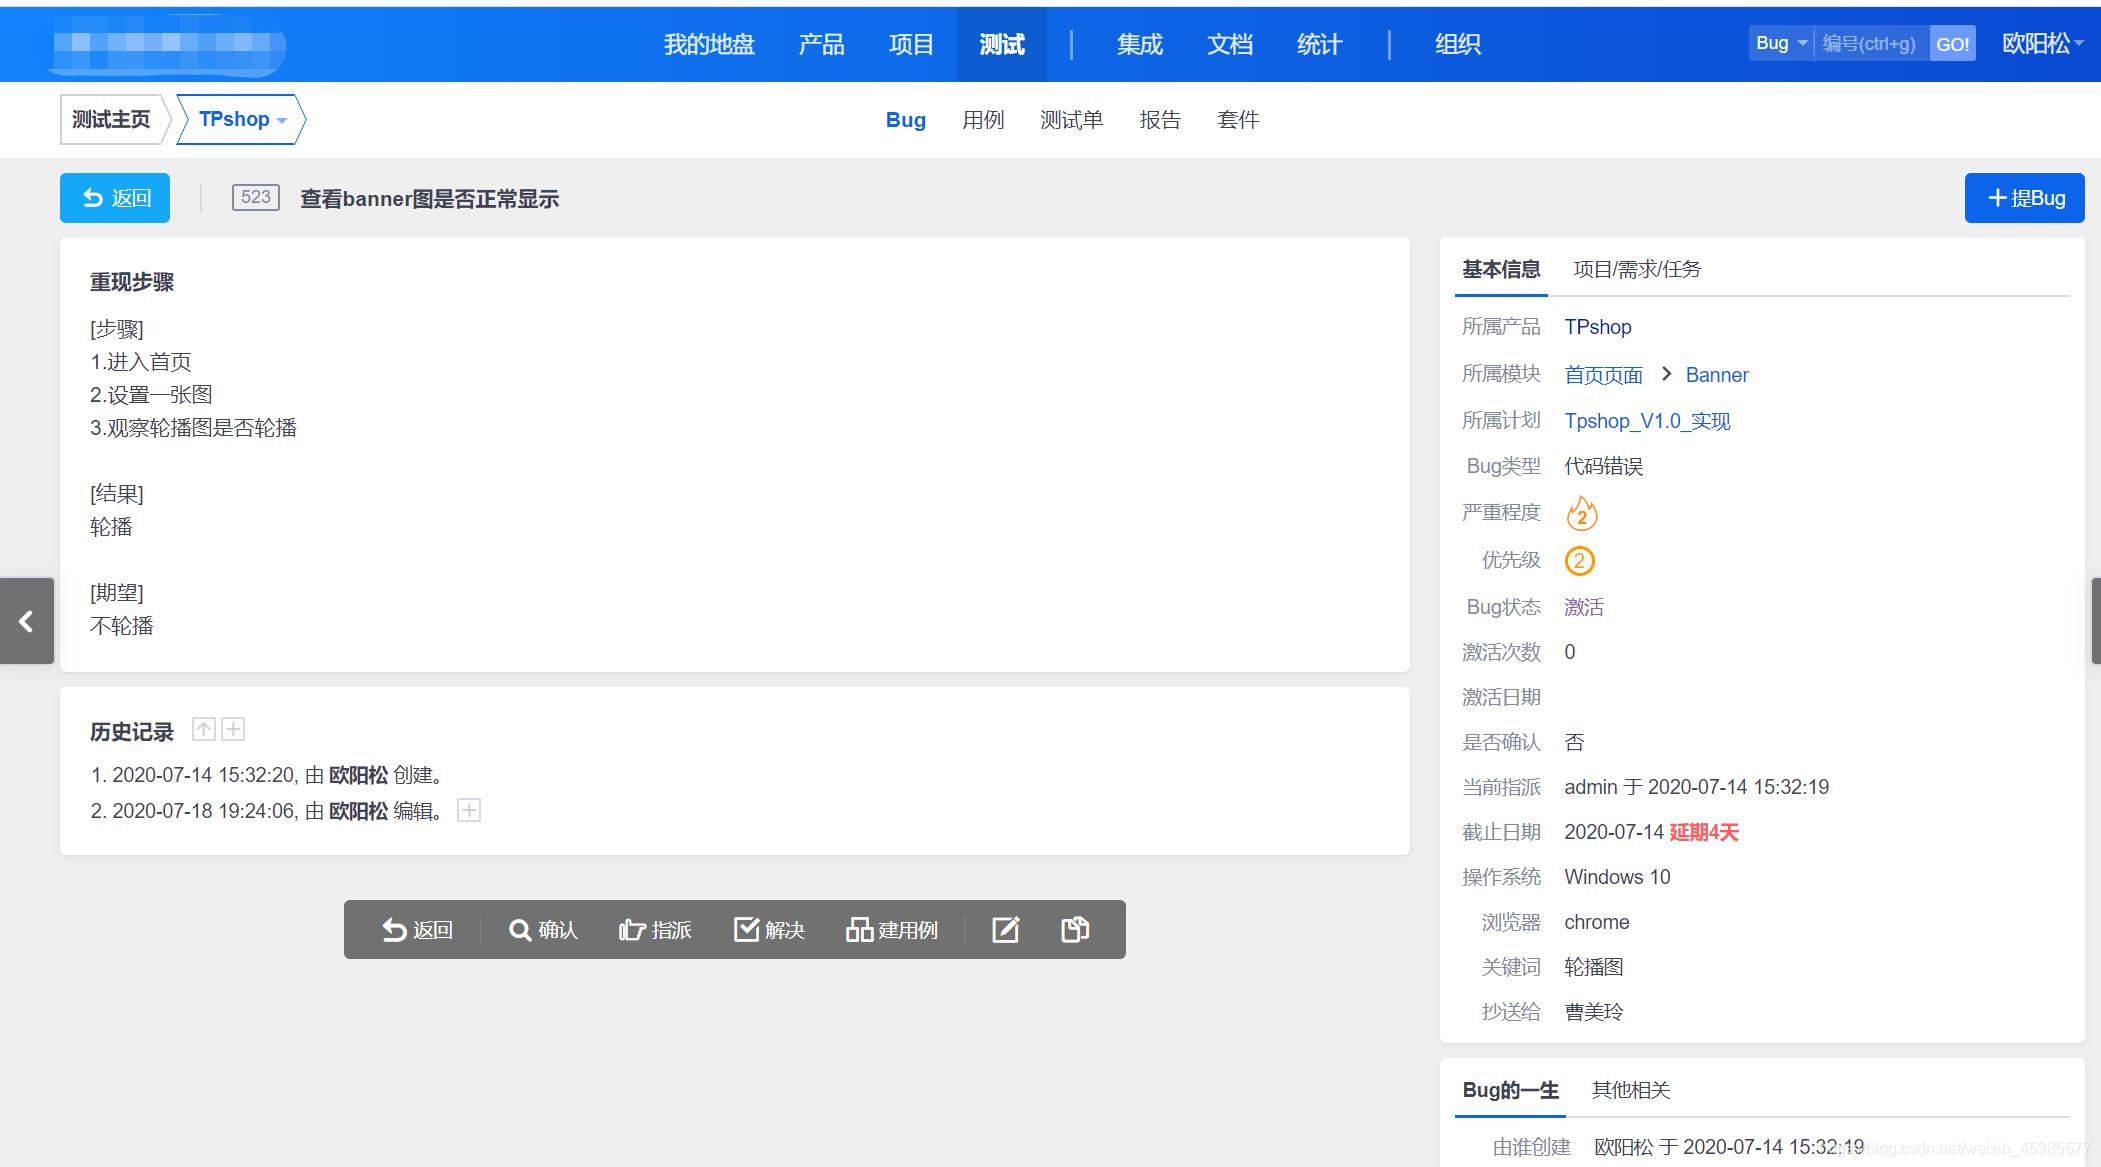
Task: Click 指派 to assign the Bug
Action: click(656, 930)
